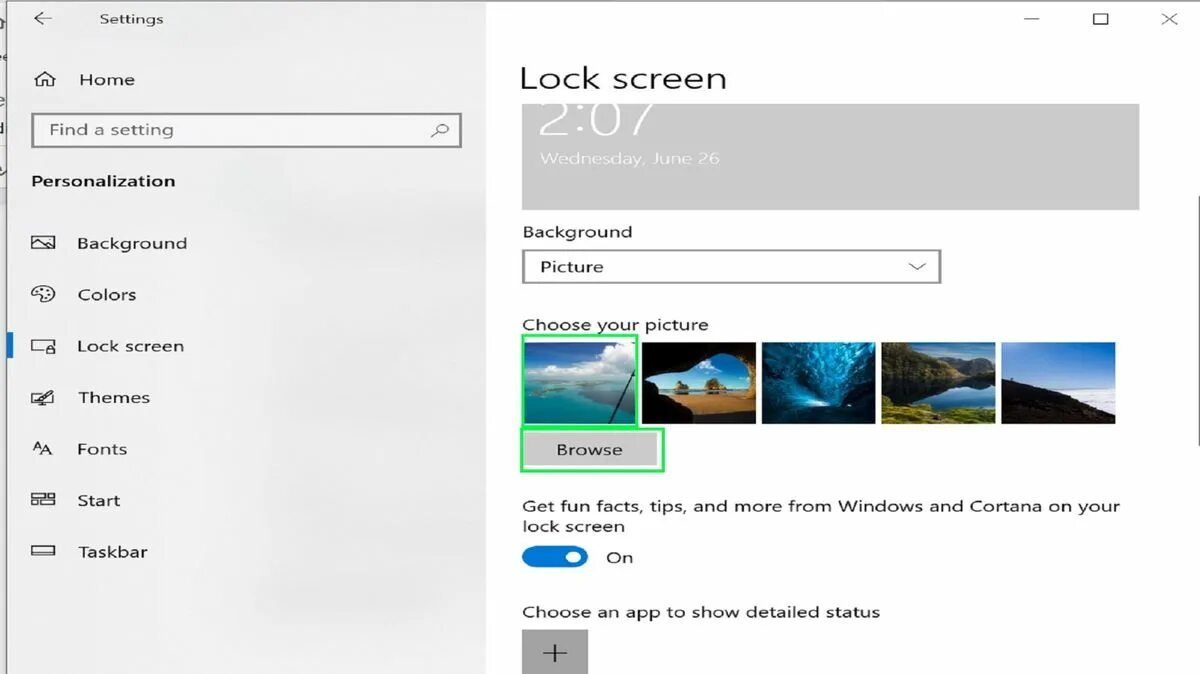Turn off fun facts and tips toggle
This screenshot has height=674, width=1200.
[x=555, y=557]
